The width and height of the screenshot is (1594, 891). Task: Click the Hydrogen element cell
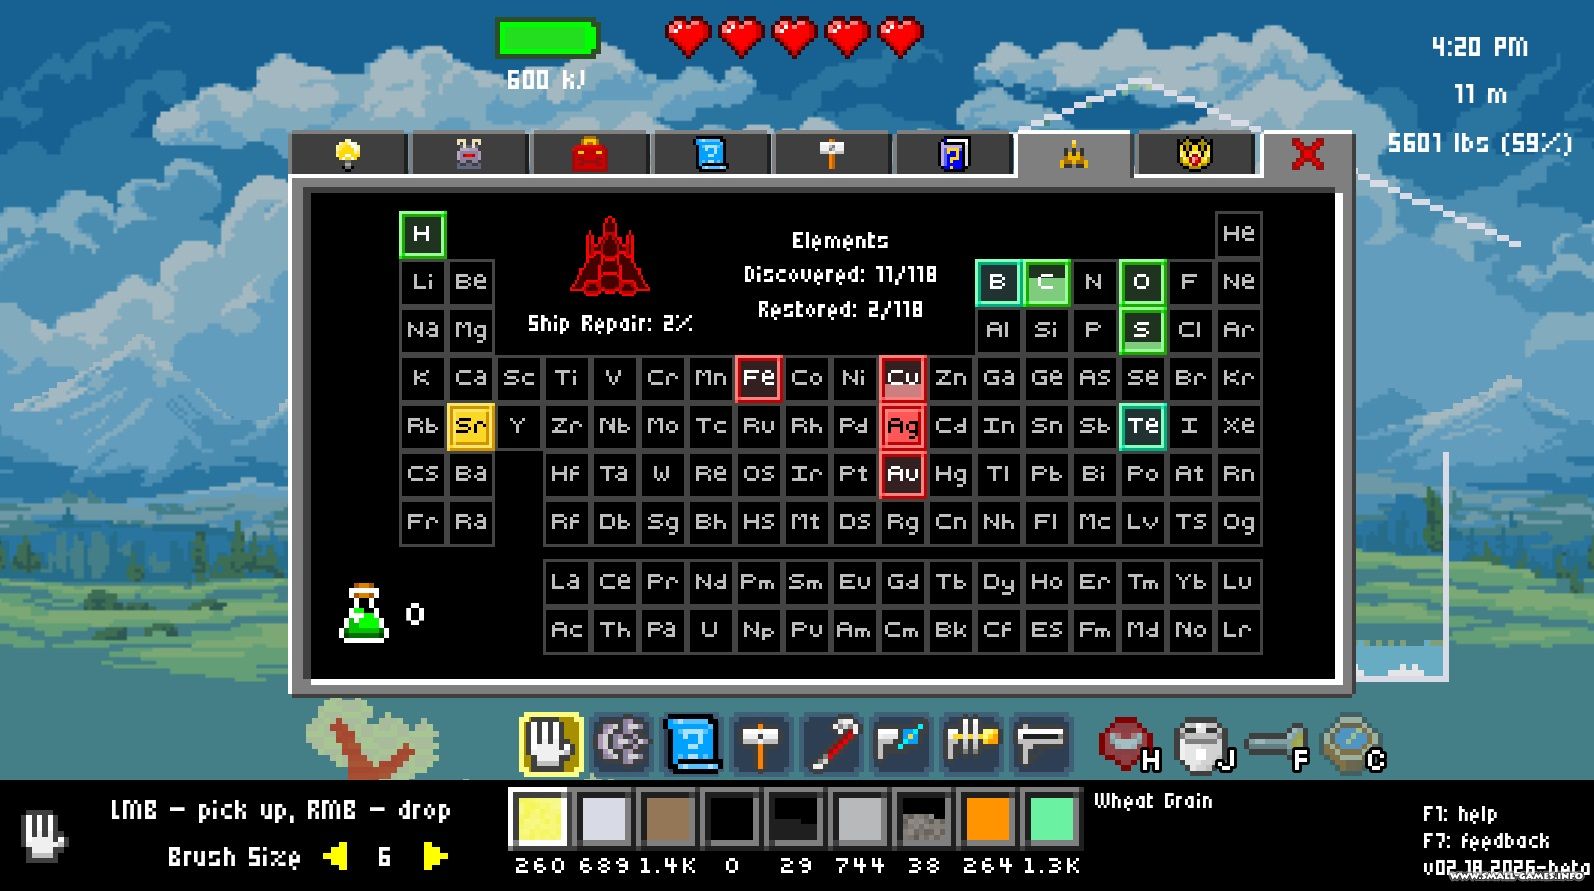pyautogui.click(x=422, y=234)
